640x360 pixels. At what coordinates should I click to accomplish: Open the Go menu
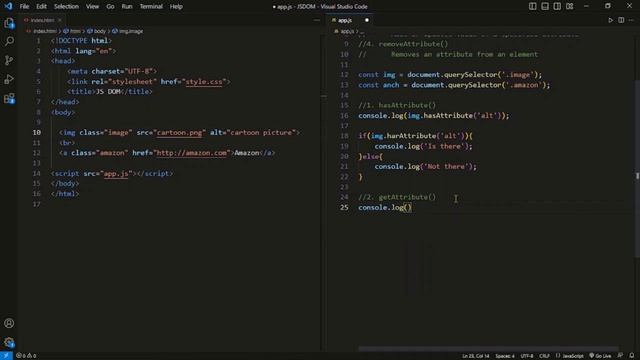(110, 7)
